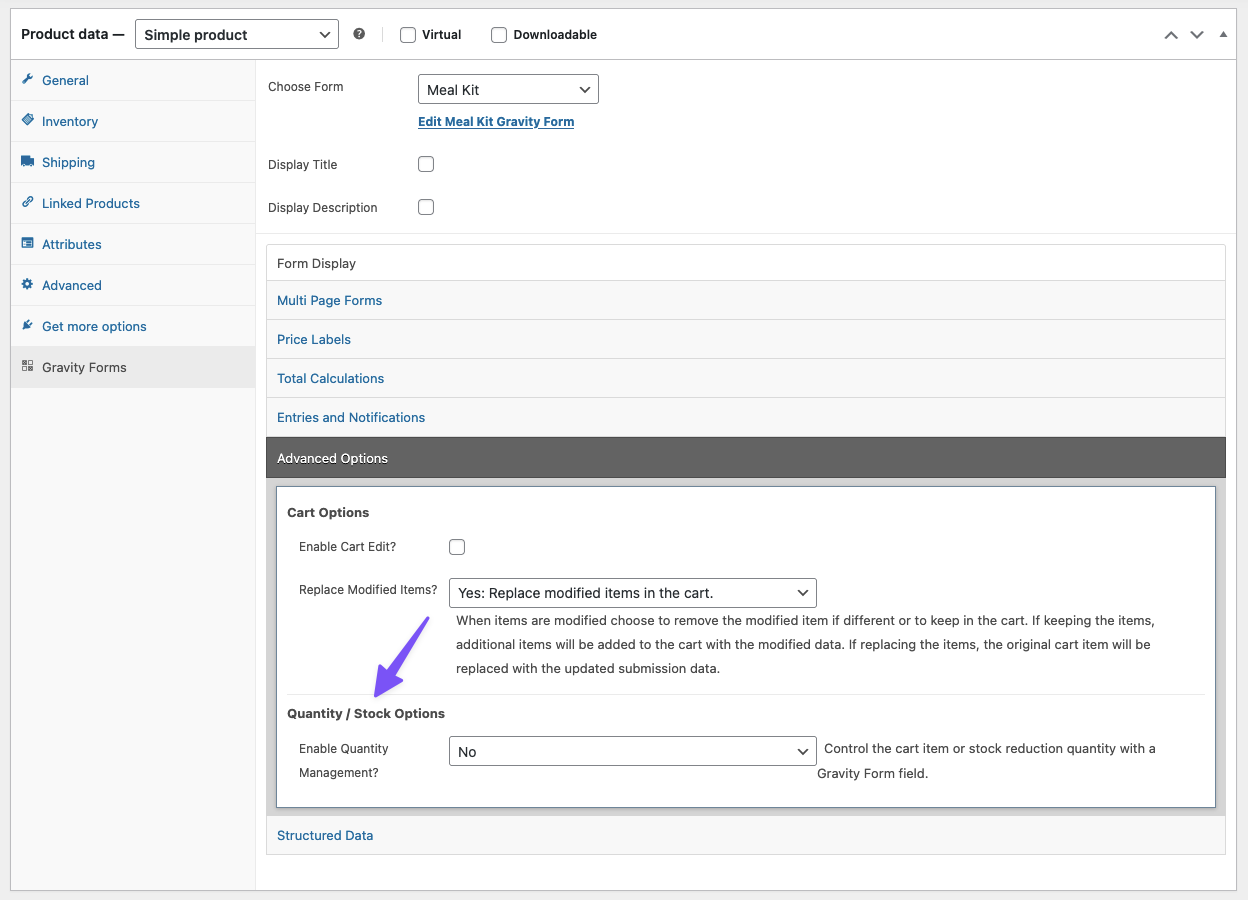
Task: Switch to the Gravity Forms tab
Action: click(x=84, y=367)
